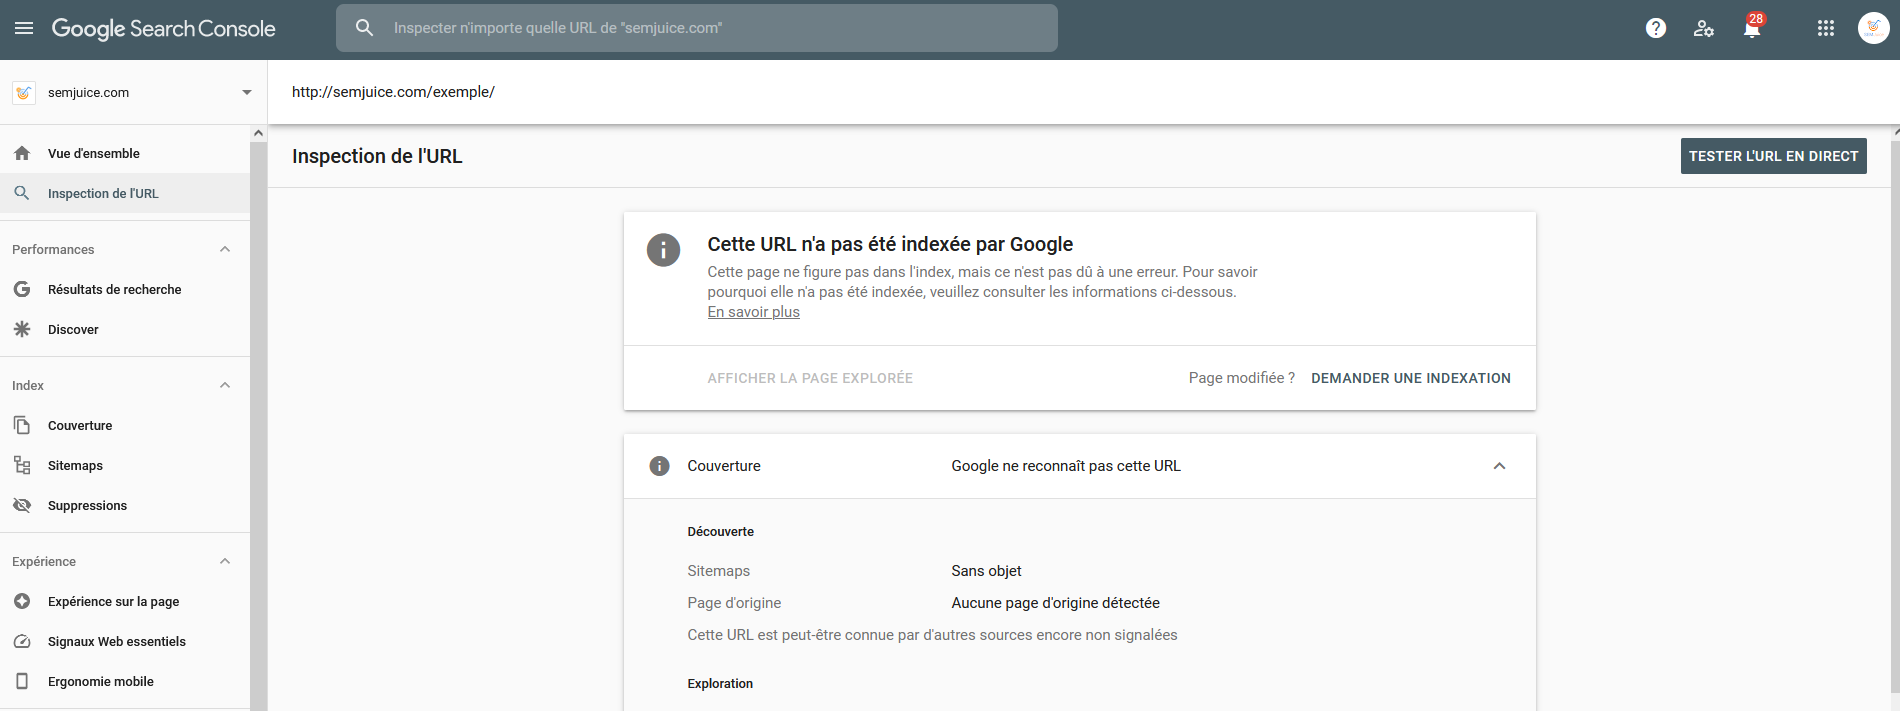Screen dimensions: 1900x711
Task: Click the Couverture pages icon
Action: click(22, 425)
